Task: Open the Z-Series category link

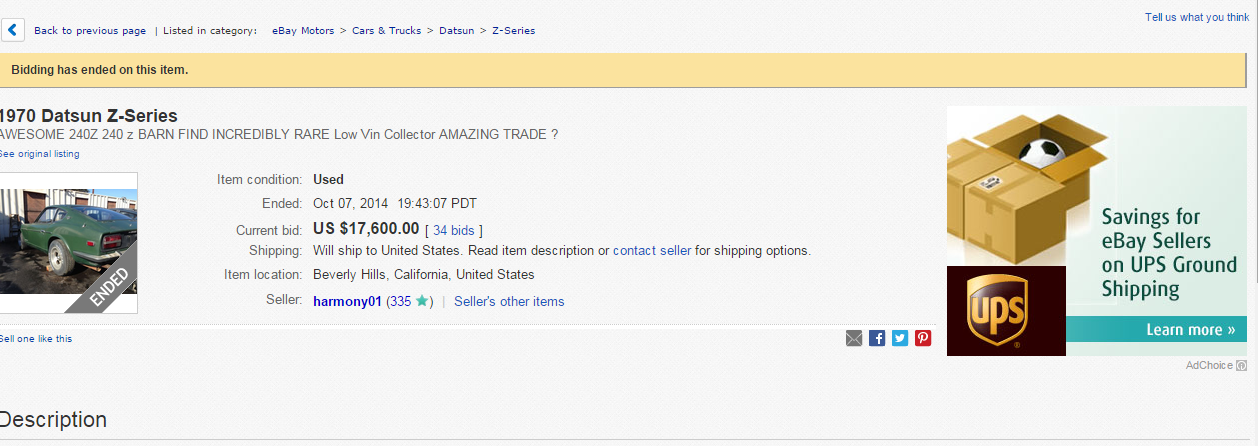Action: pyautogui.click(x=513, y=31)
